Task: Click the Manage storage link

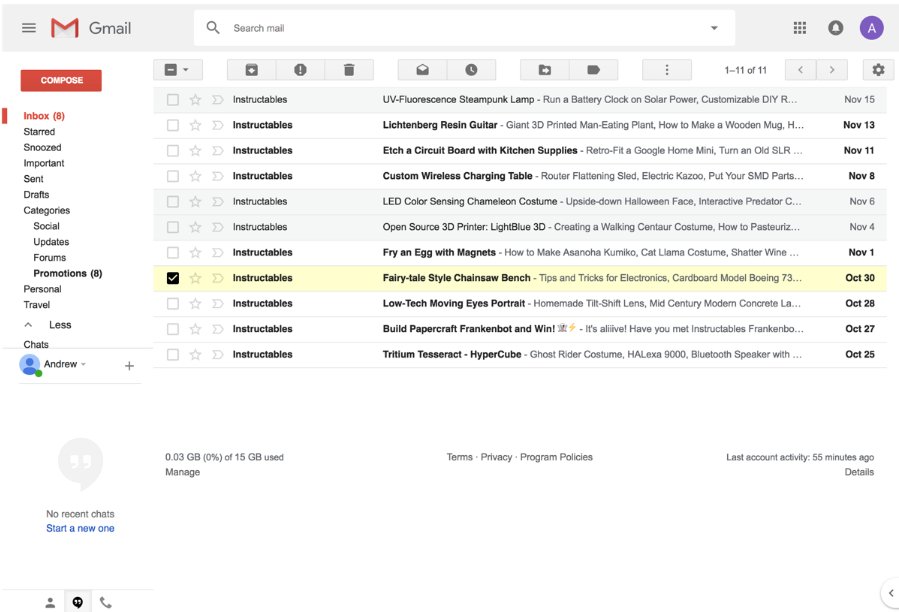Action: [x=182, y=472]
